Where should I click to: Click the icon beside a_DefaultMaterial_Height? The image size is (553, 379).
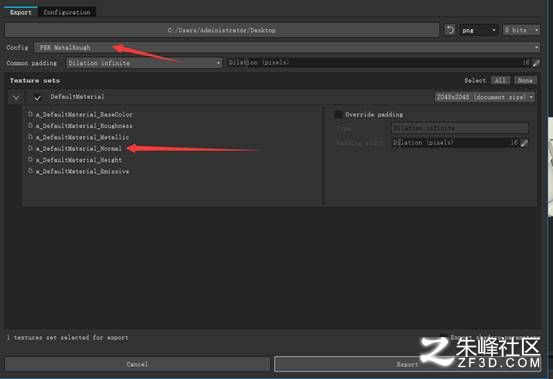(30, 159)
